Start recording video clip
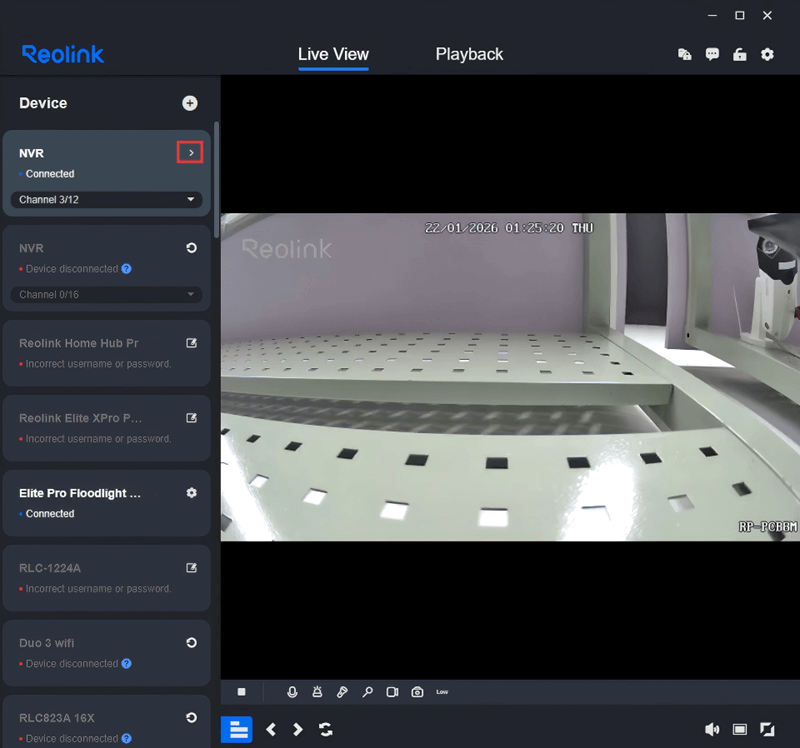800x748 pixels. [x=392, y=692]
